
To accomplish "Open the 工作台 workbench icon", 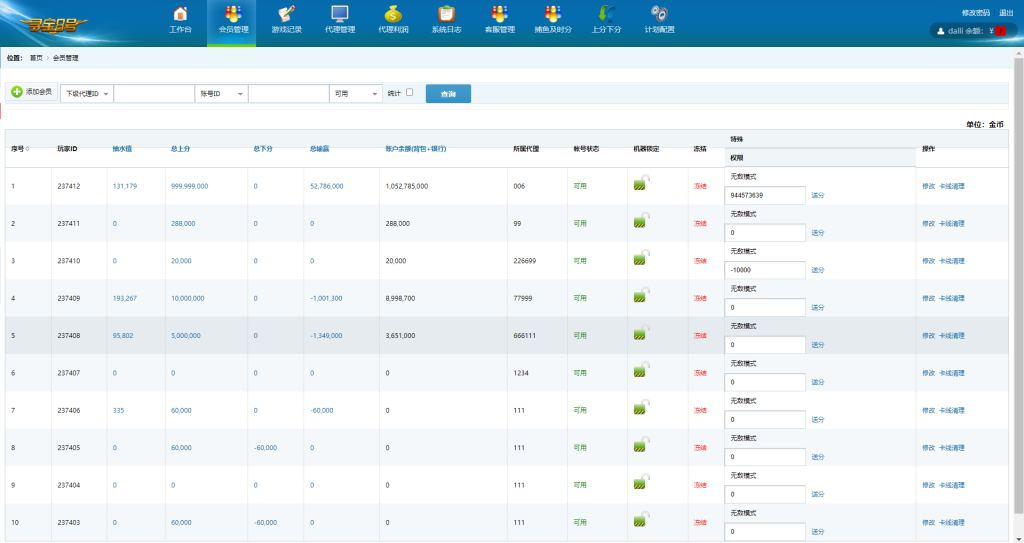I will tap(180, 14).
